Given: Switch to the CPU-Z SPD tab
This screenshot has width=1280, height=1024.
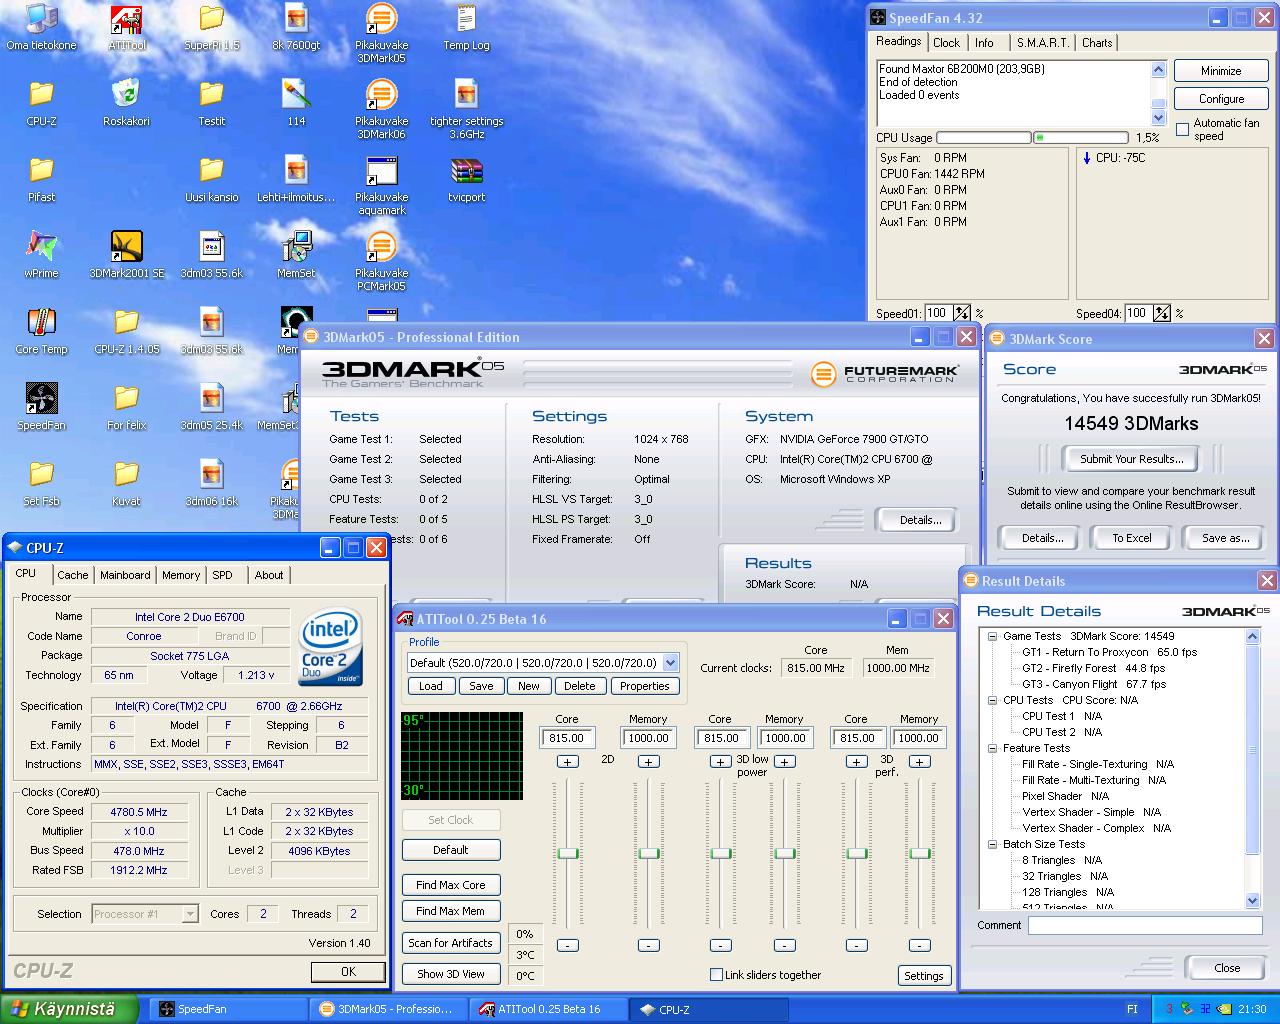Looking at the screenshot, I should click(x=222, y=575).
